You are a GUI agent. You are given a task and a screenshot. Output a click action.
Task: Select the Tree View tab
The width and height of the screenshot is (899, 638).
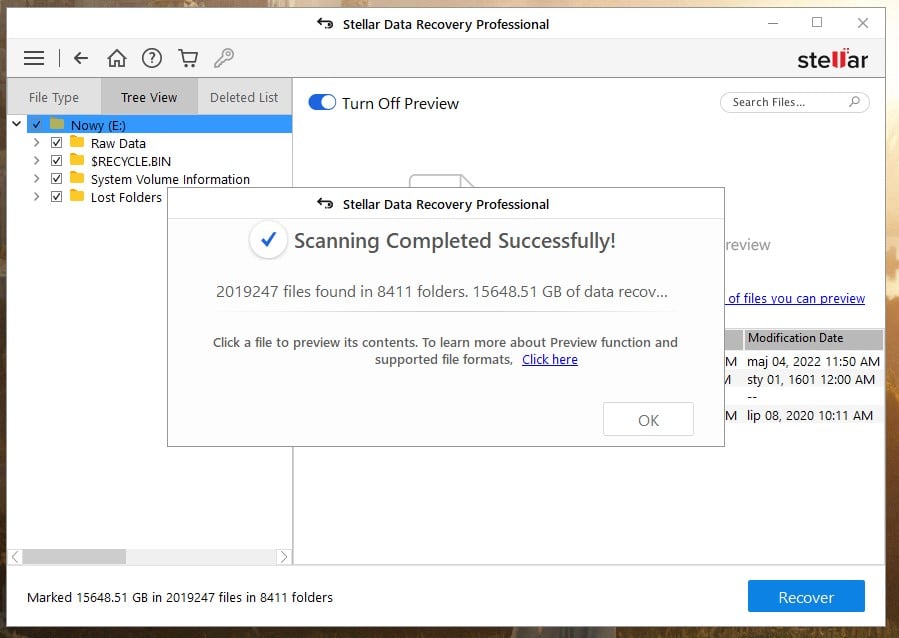[149, 97]
